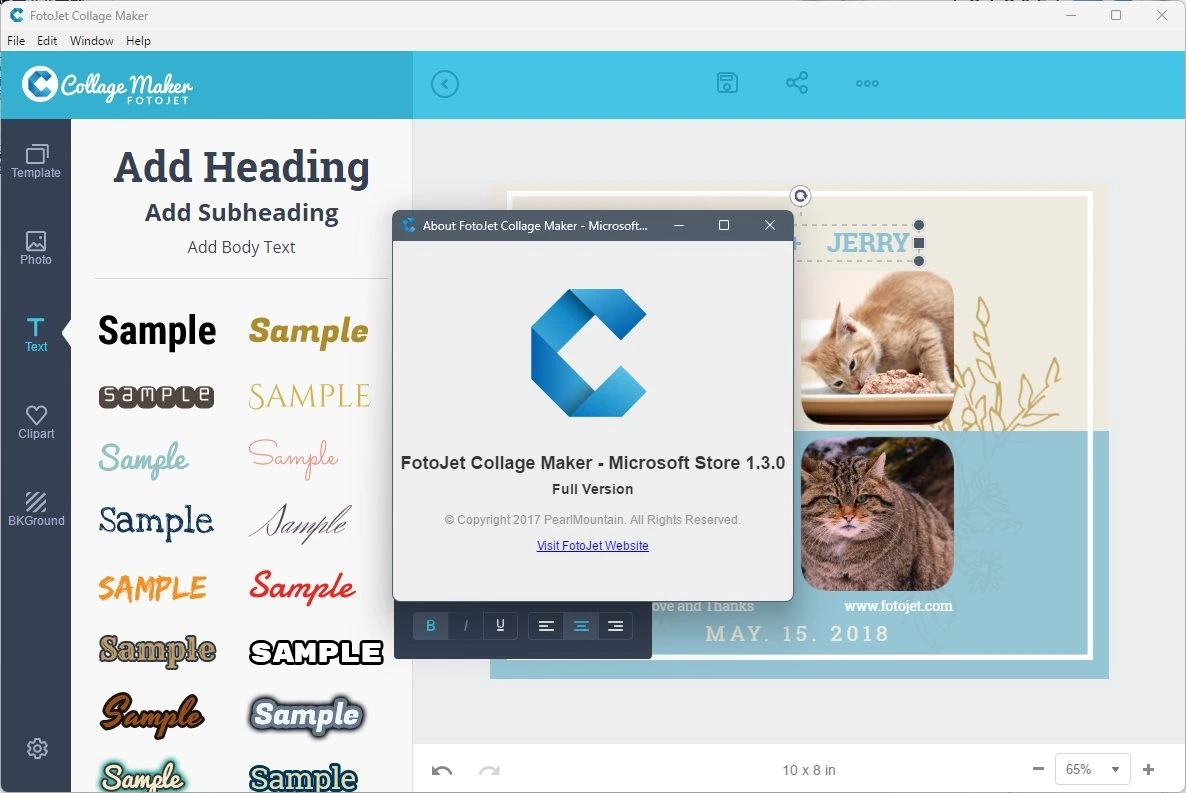
Task: Open the 65% zoom level dropdown
Action: click(x=1092, y=770)
